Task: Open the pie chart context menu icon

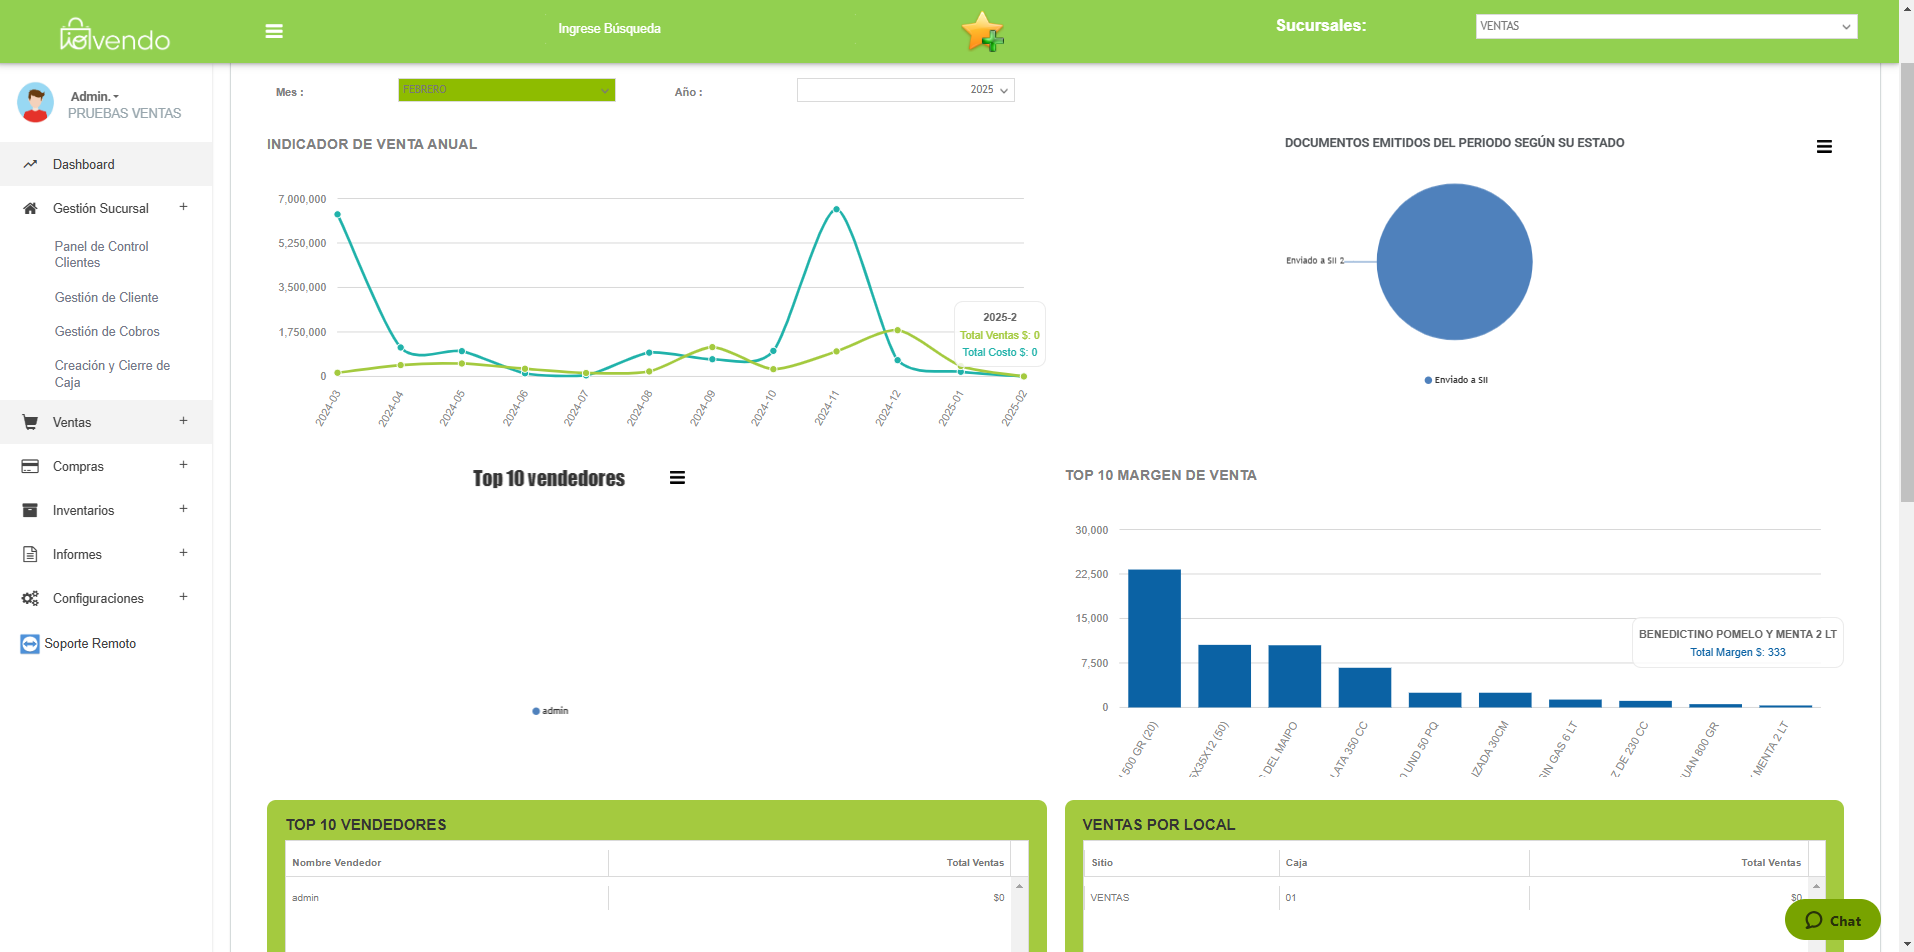Action: coord(1824,147)
